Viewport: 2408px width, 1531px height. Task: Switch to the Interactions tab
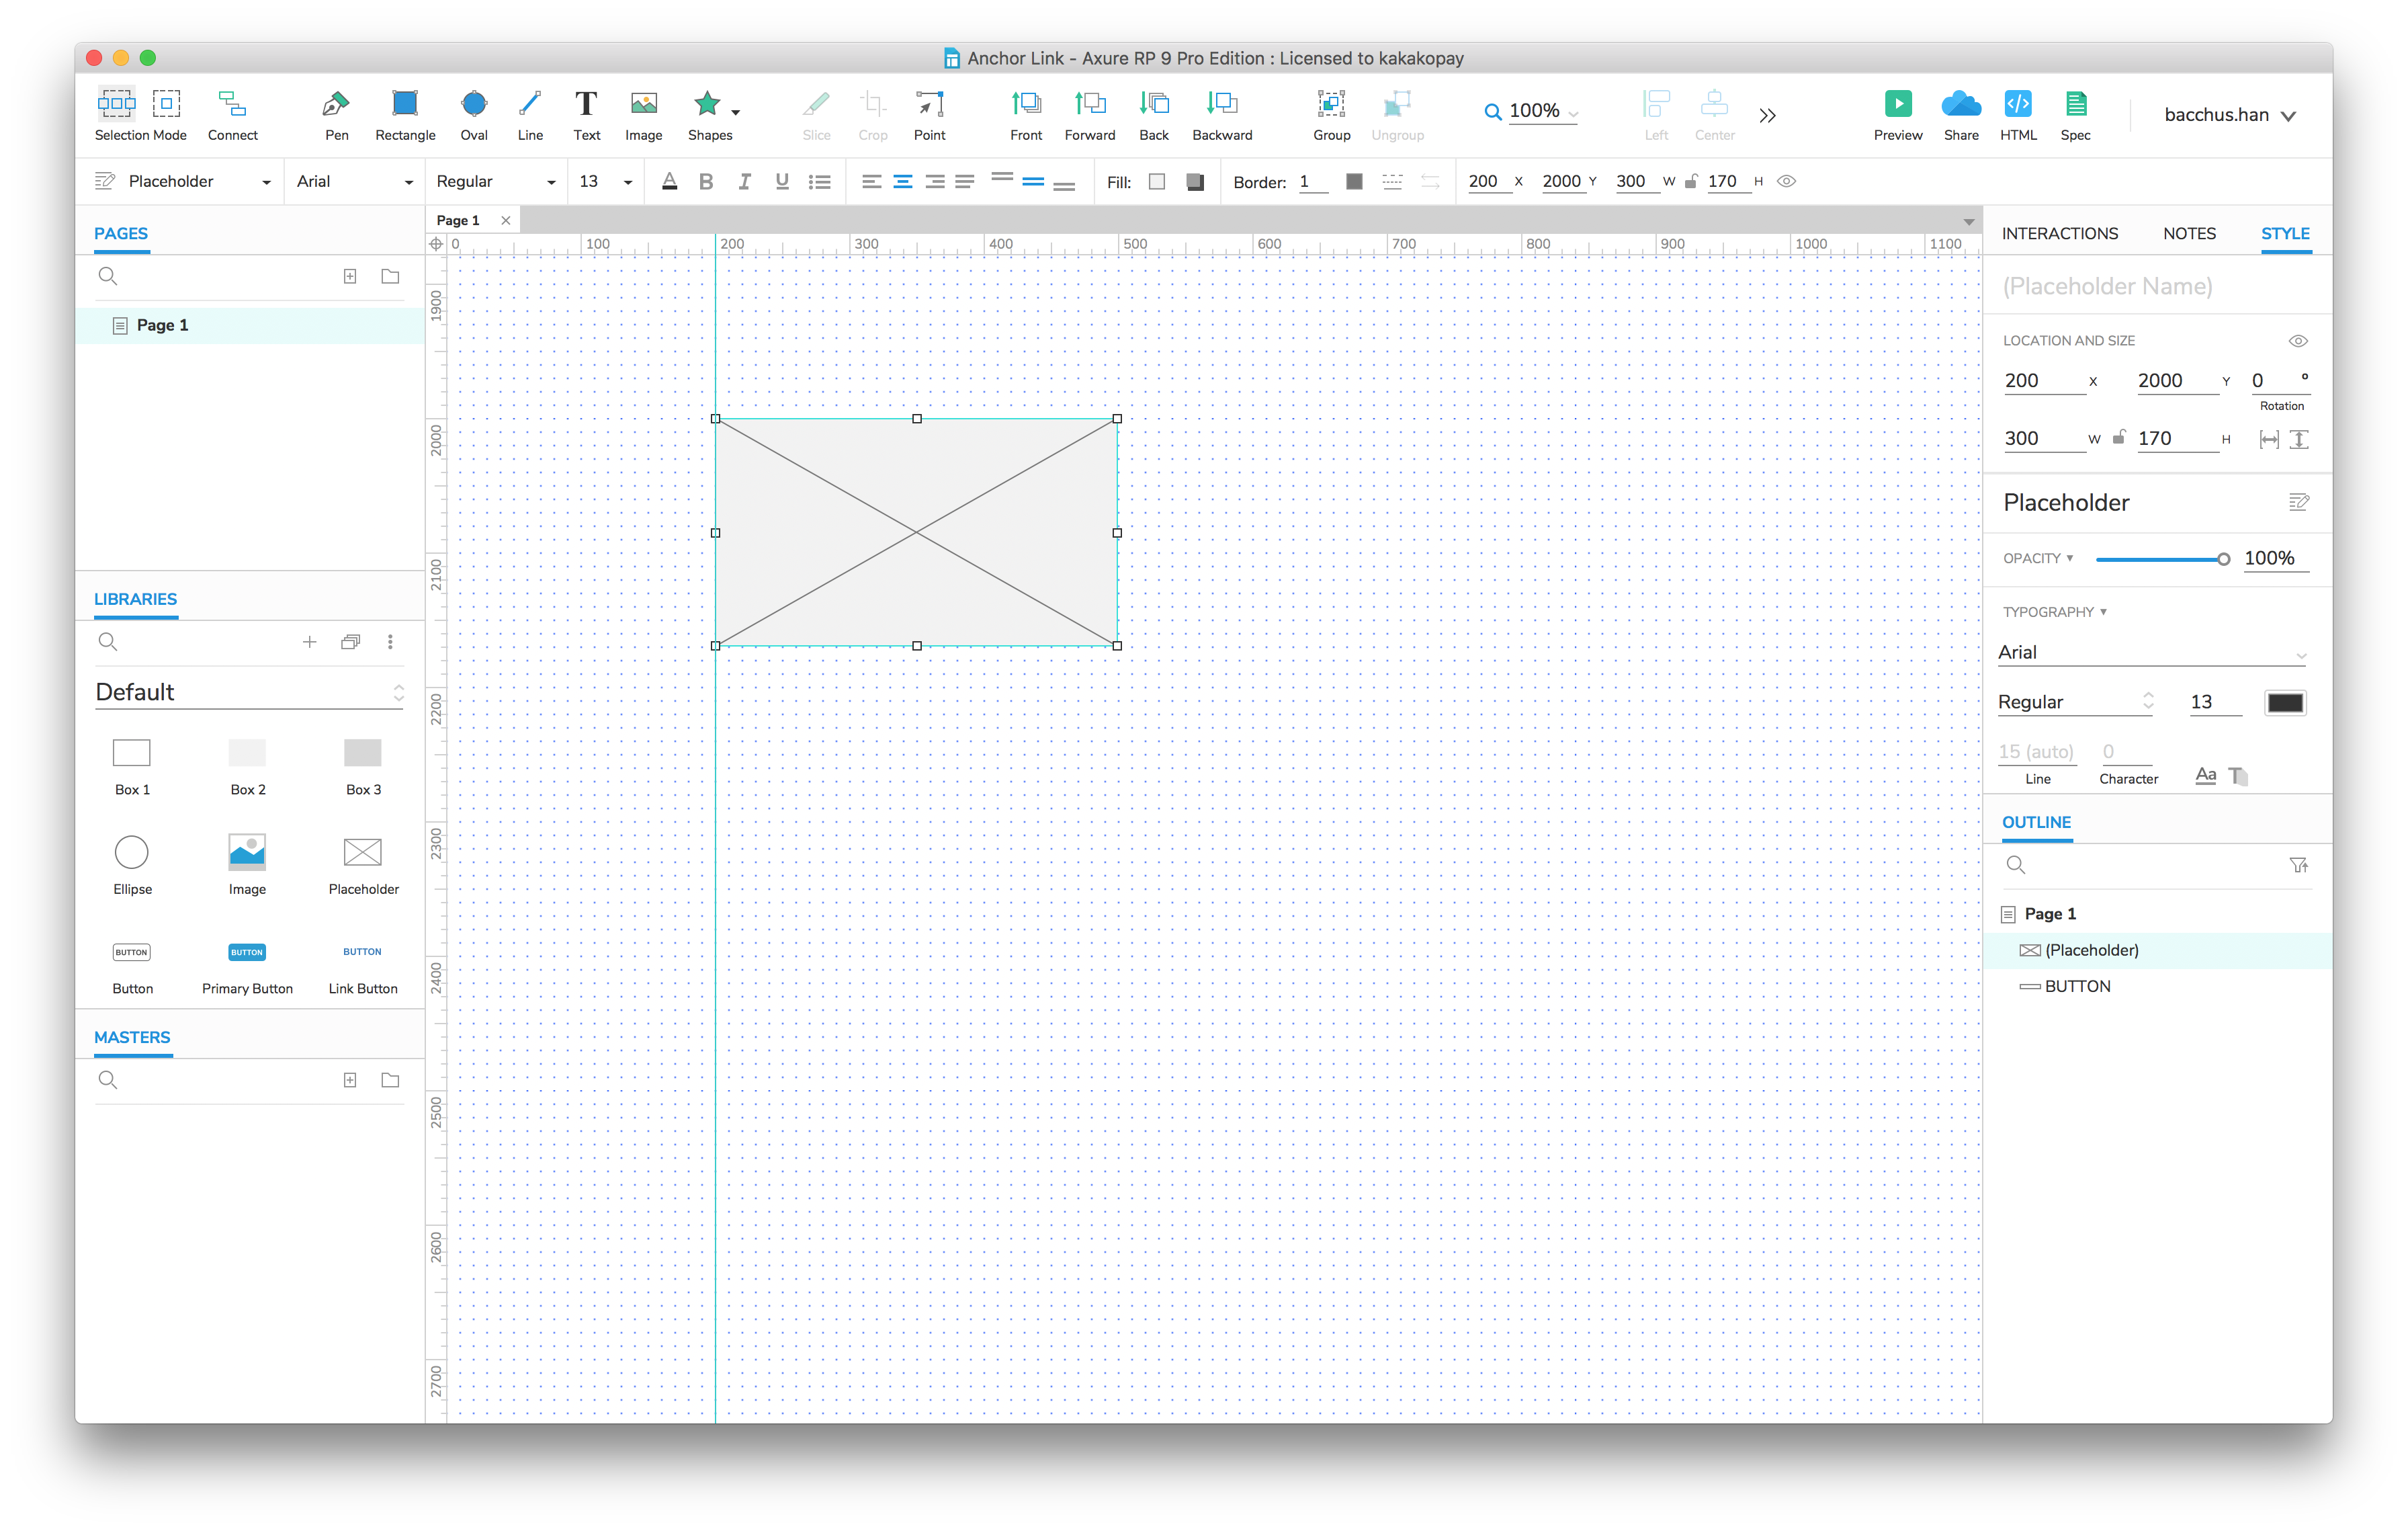tap(2059, 233)
